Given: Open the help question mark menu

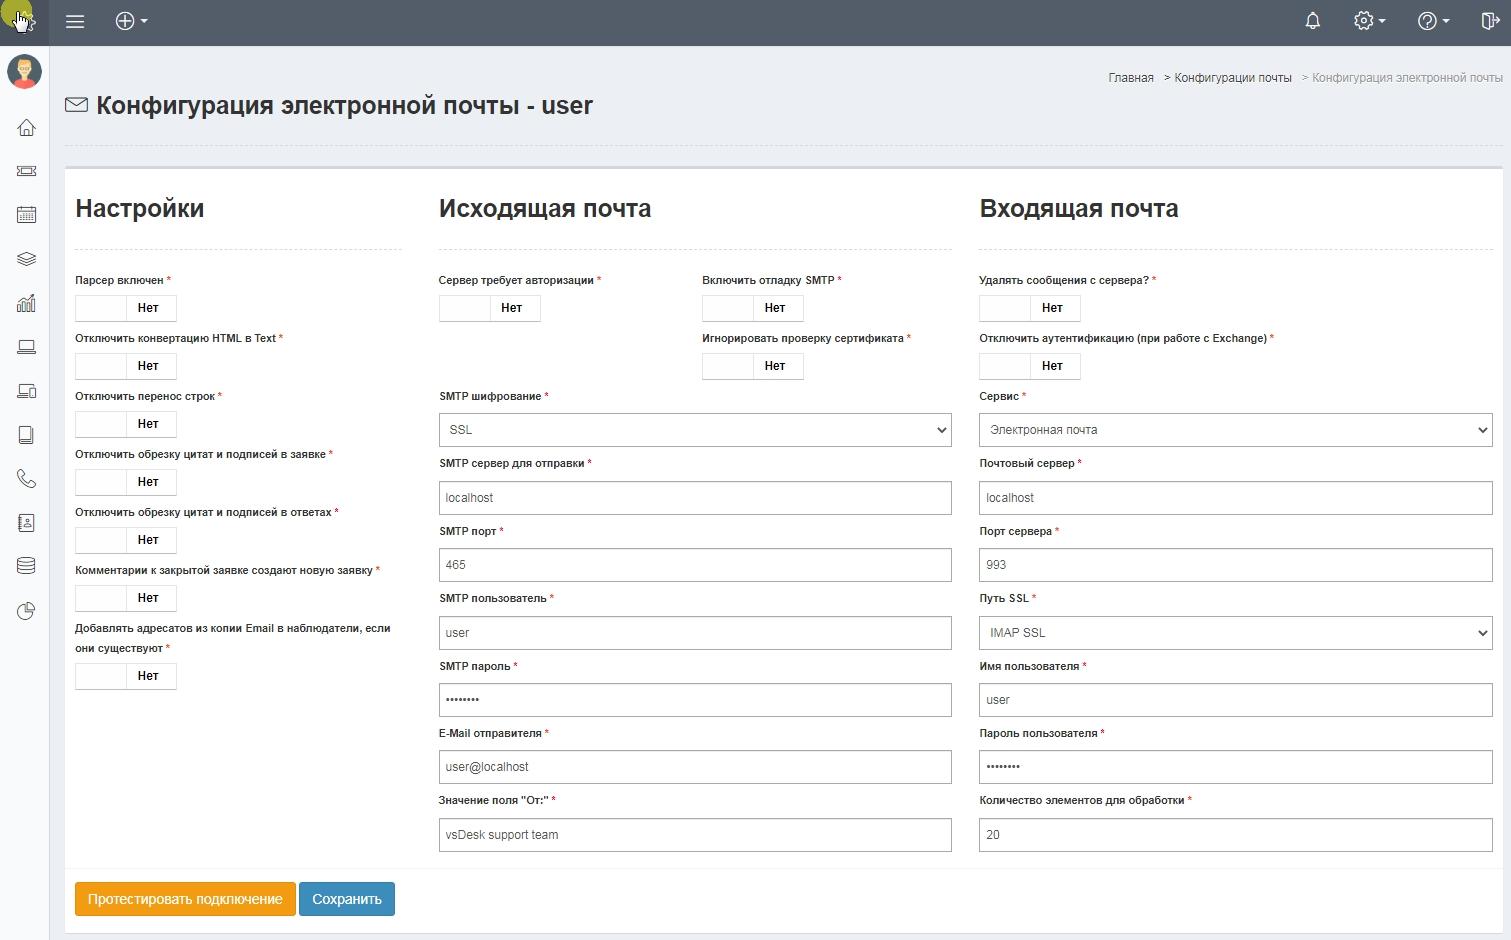Looking at the screenshot, I should click(1432, 21).
